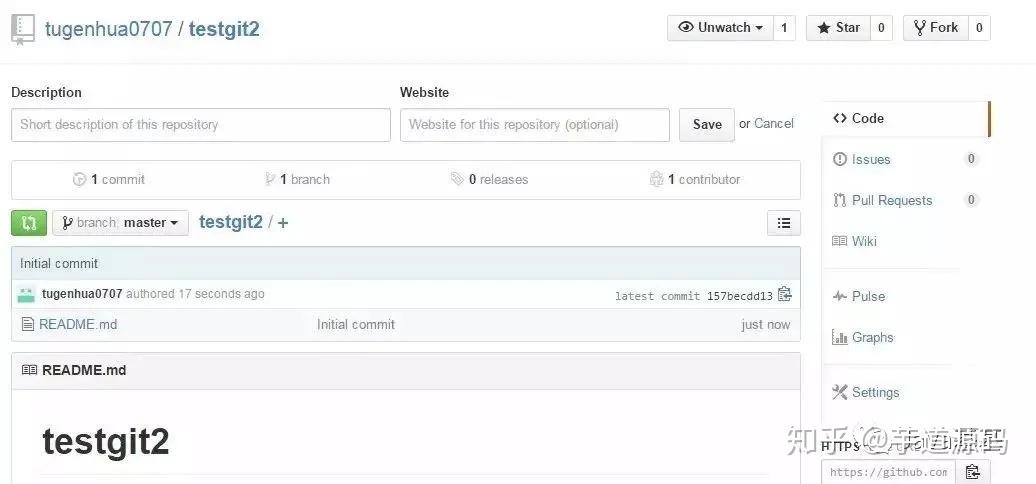Click the green compare and review button
Viewport: 1036px width, 484px height.
click(x=29, y=223)
